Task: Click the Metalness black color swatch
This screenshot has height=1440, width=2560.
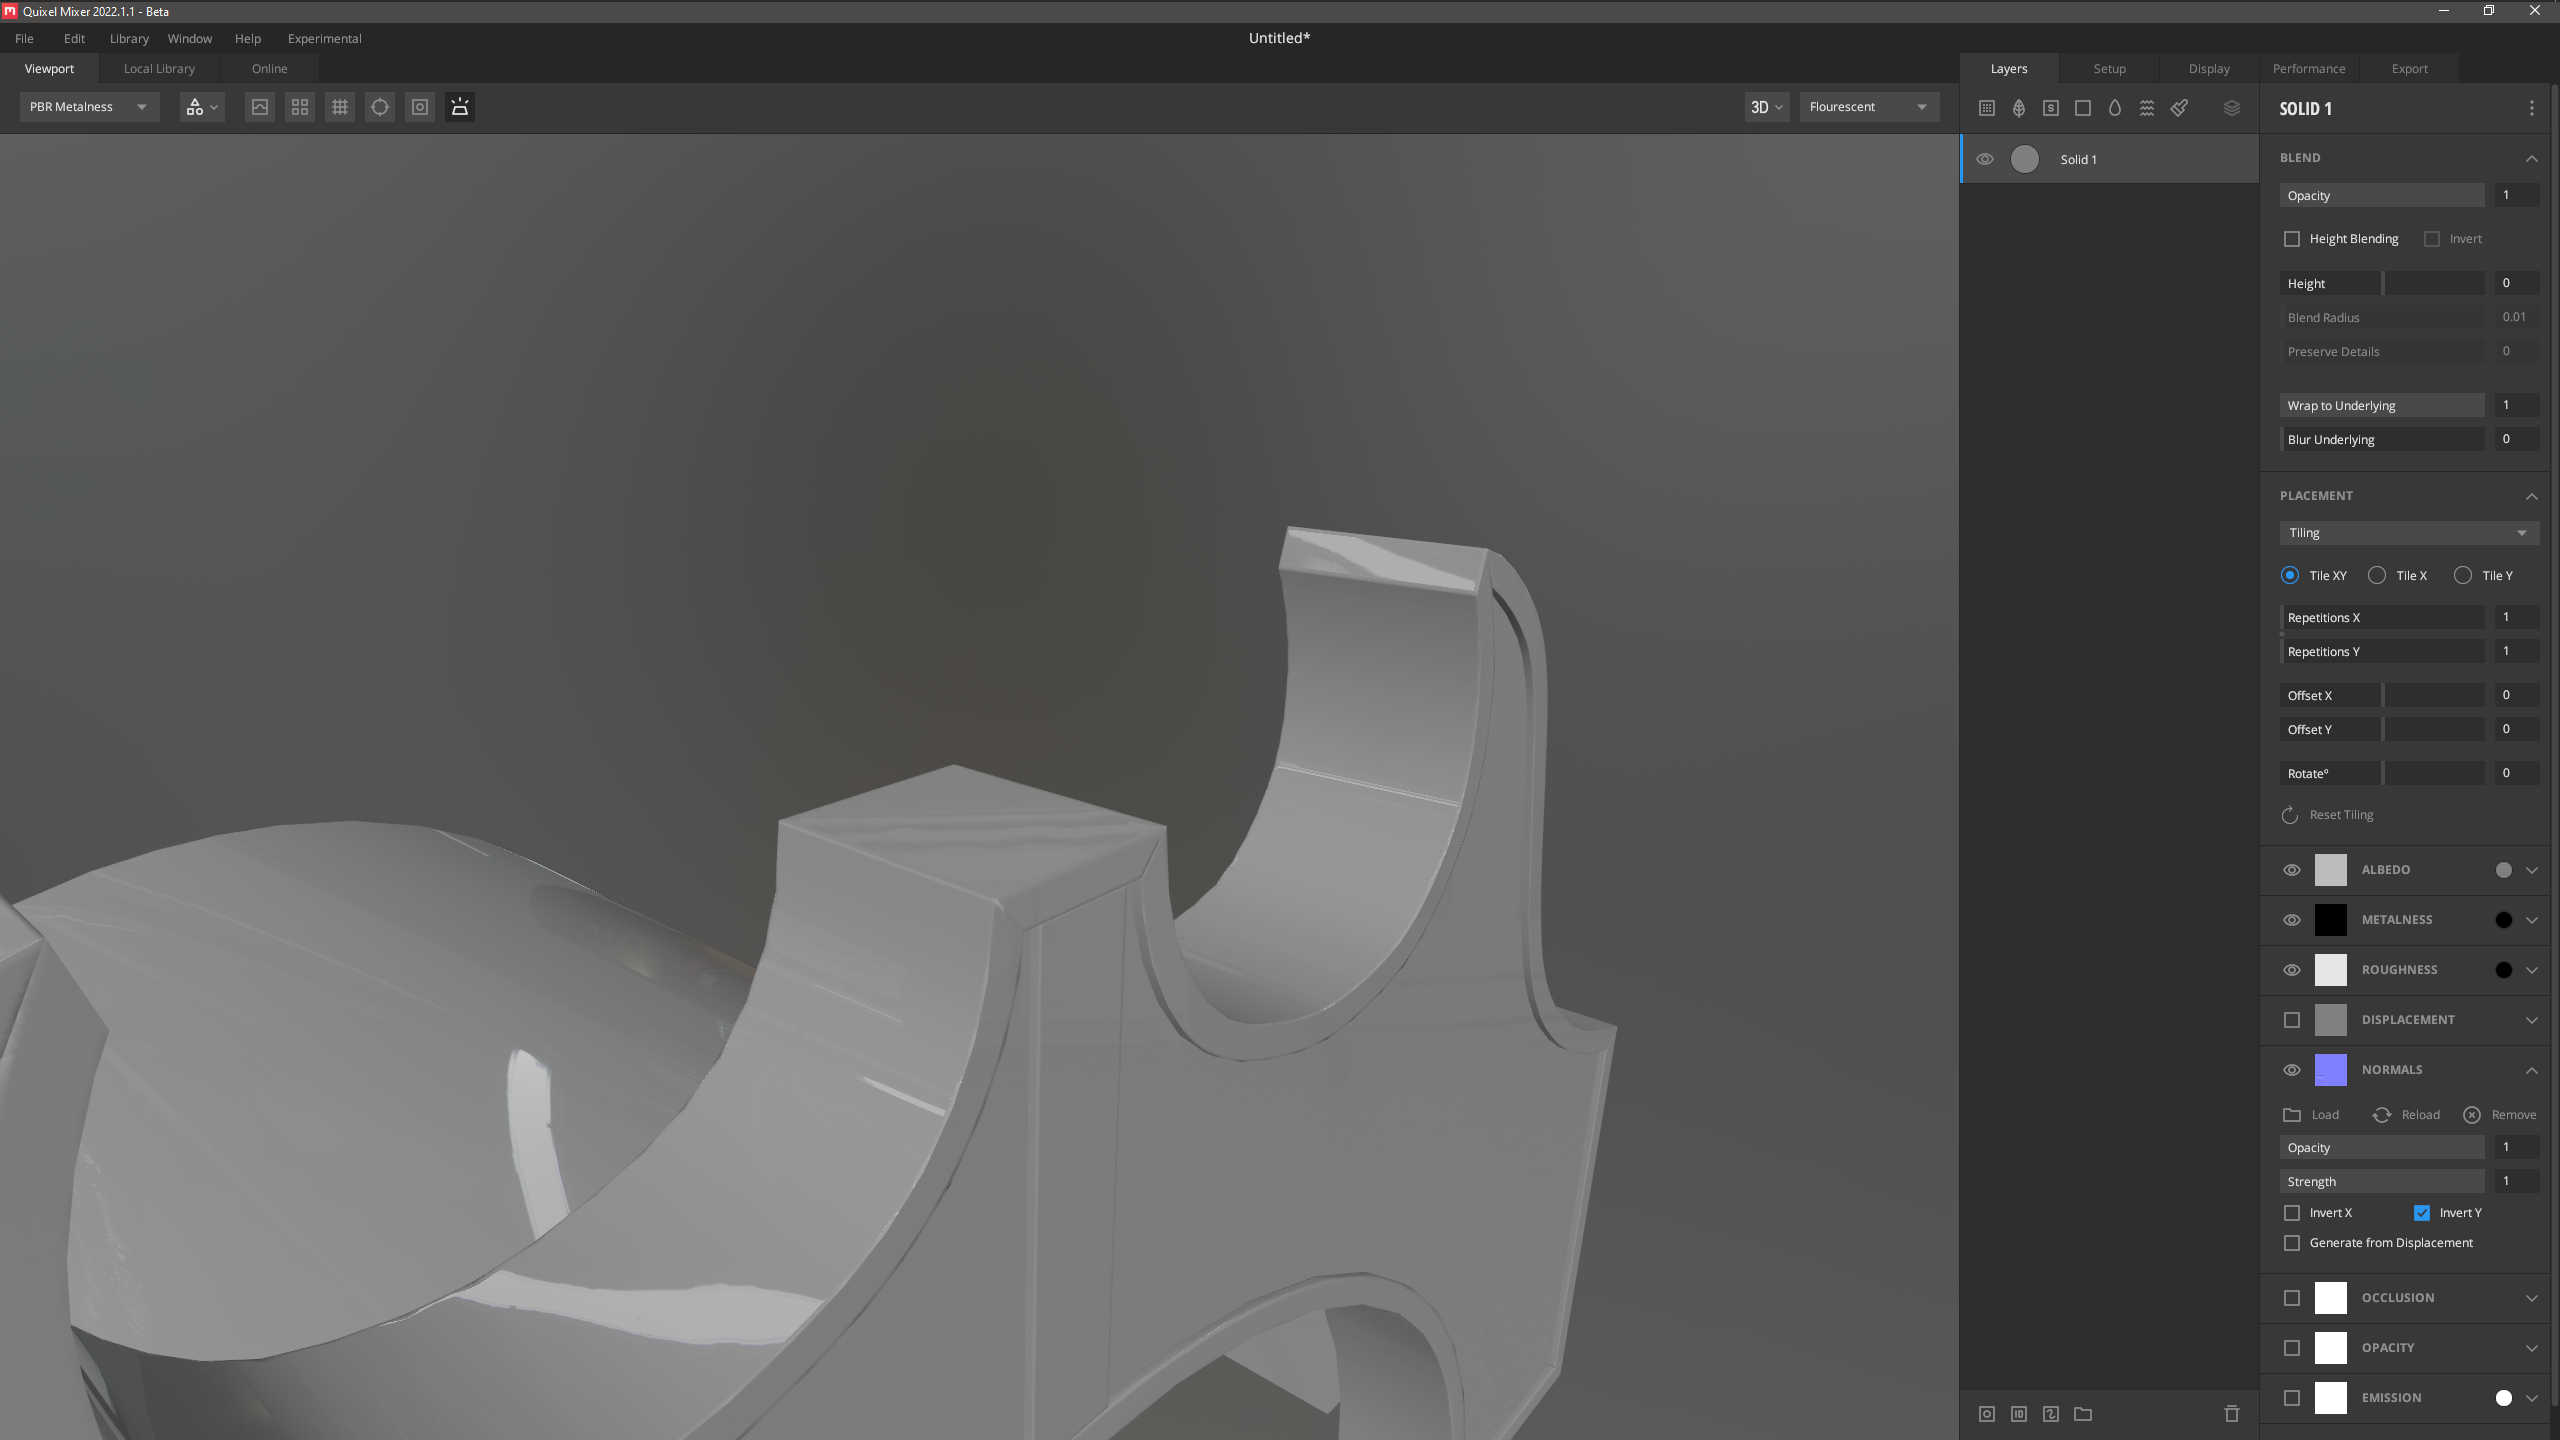Action: tap(2331, 920)
